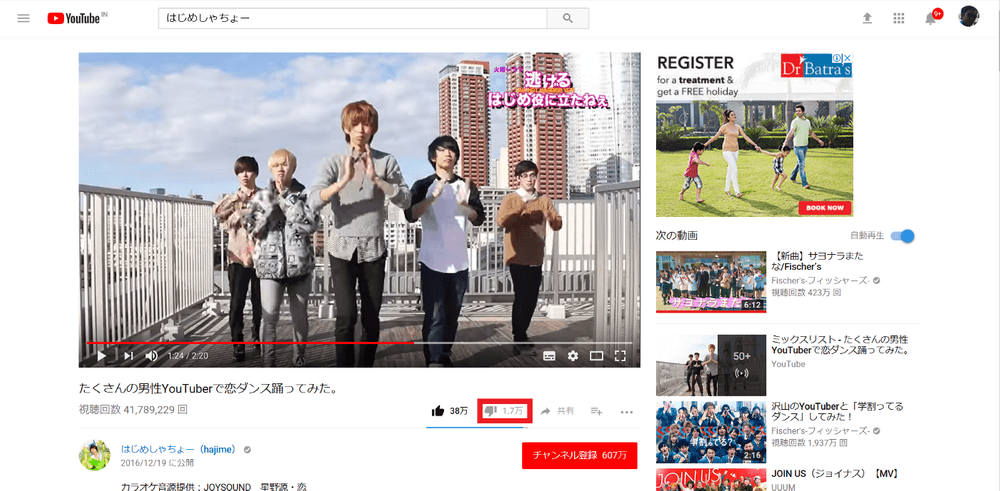The width and height of the screenshot is (1000, 491).
Task: Toggle subtitles in the video player
Action: point(549,355)
